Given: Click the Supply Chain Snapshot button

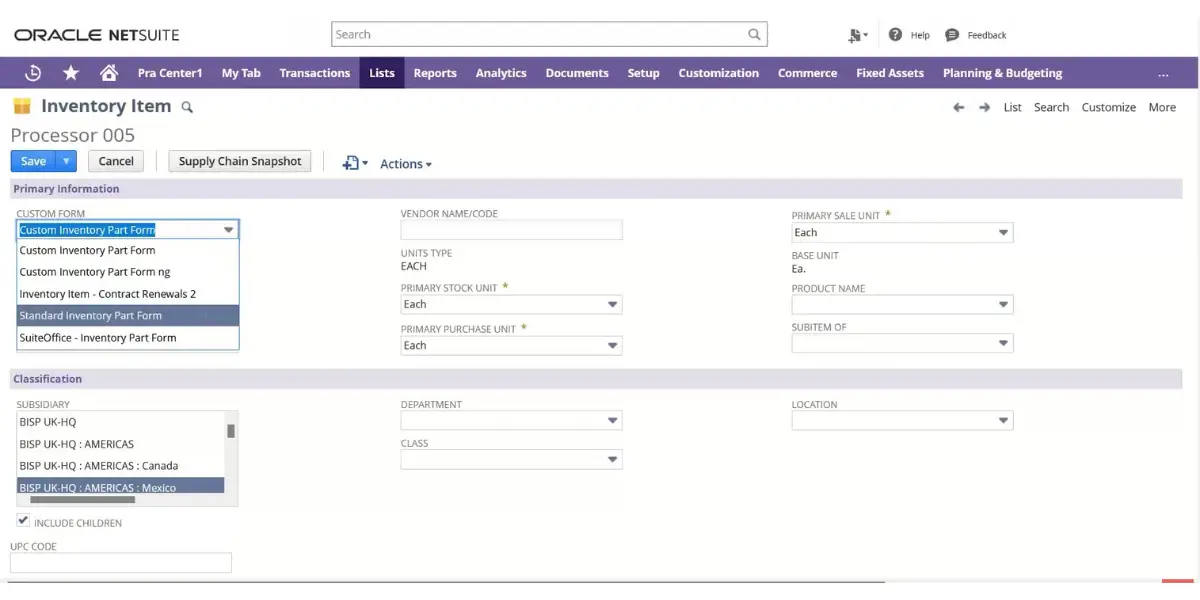Looking at the screenshot, I should pos(240,161).
